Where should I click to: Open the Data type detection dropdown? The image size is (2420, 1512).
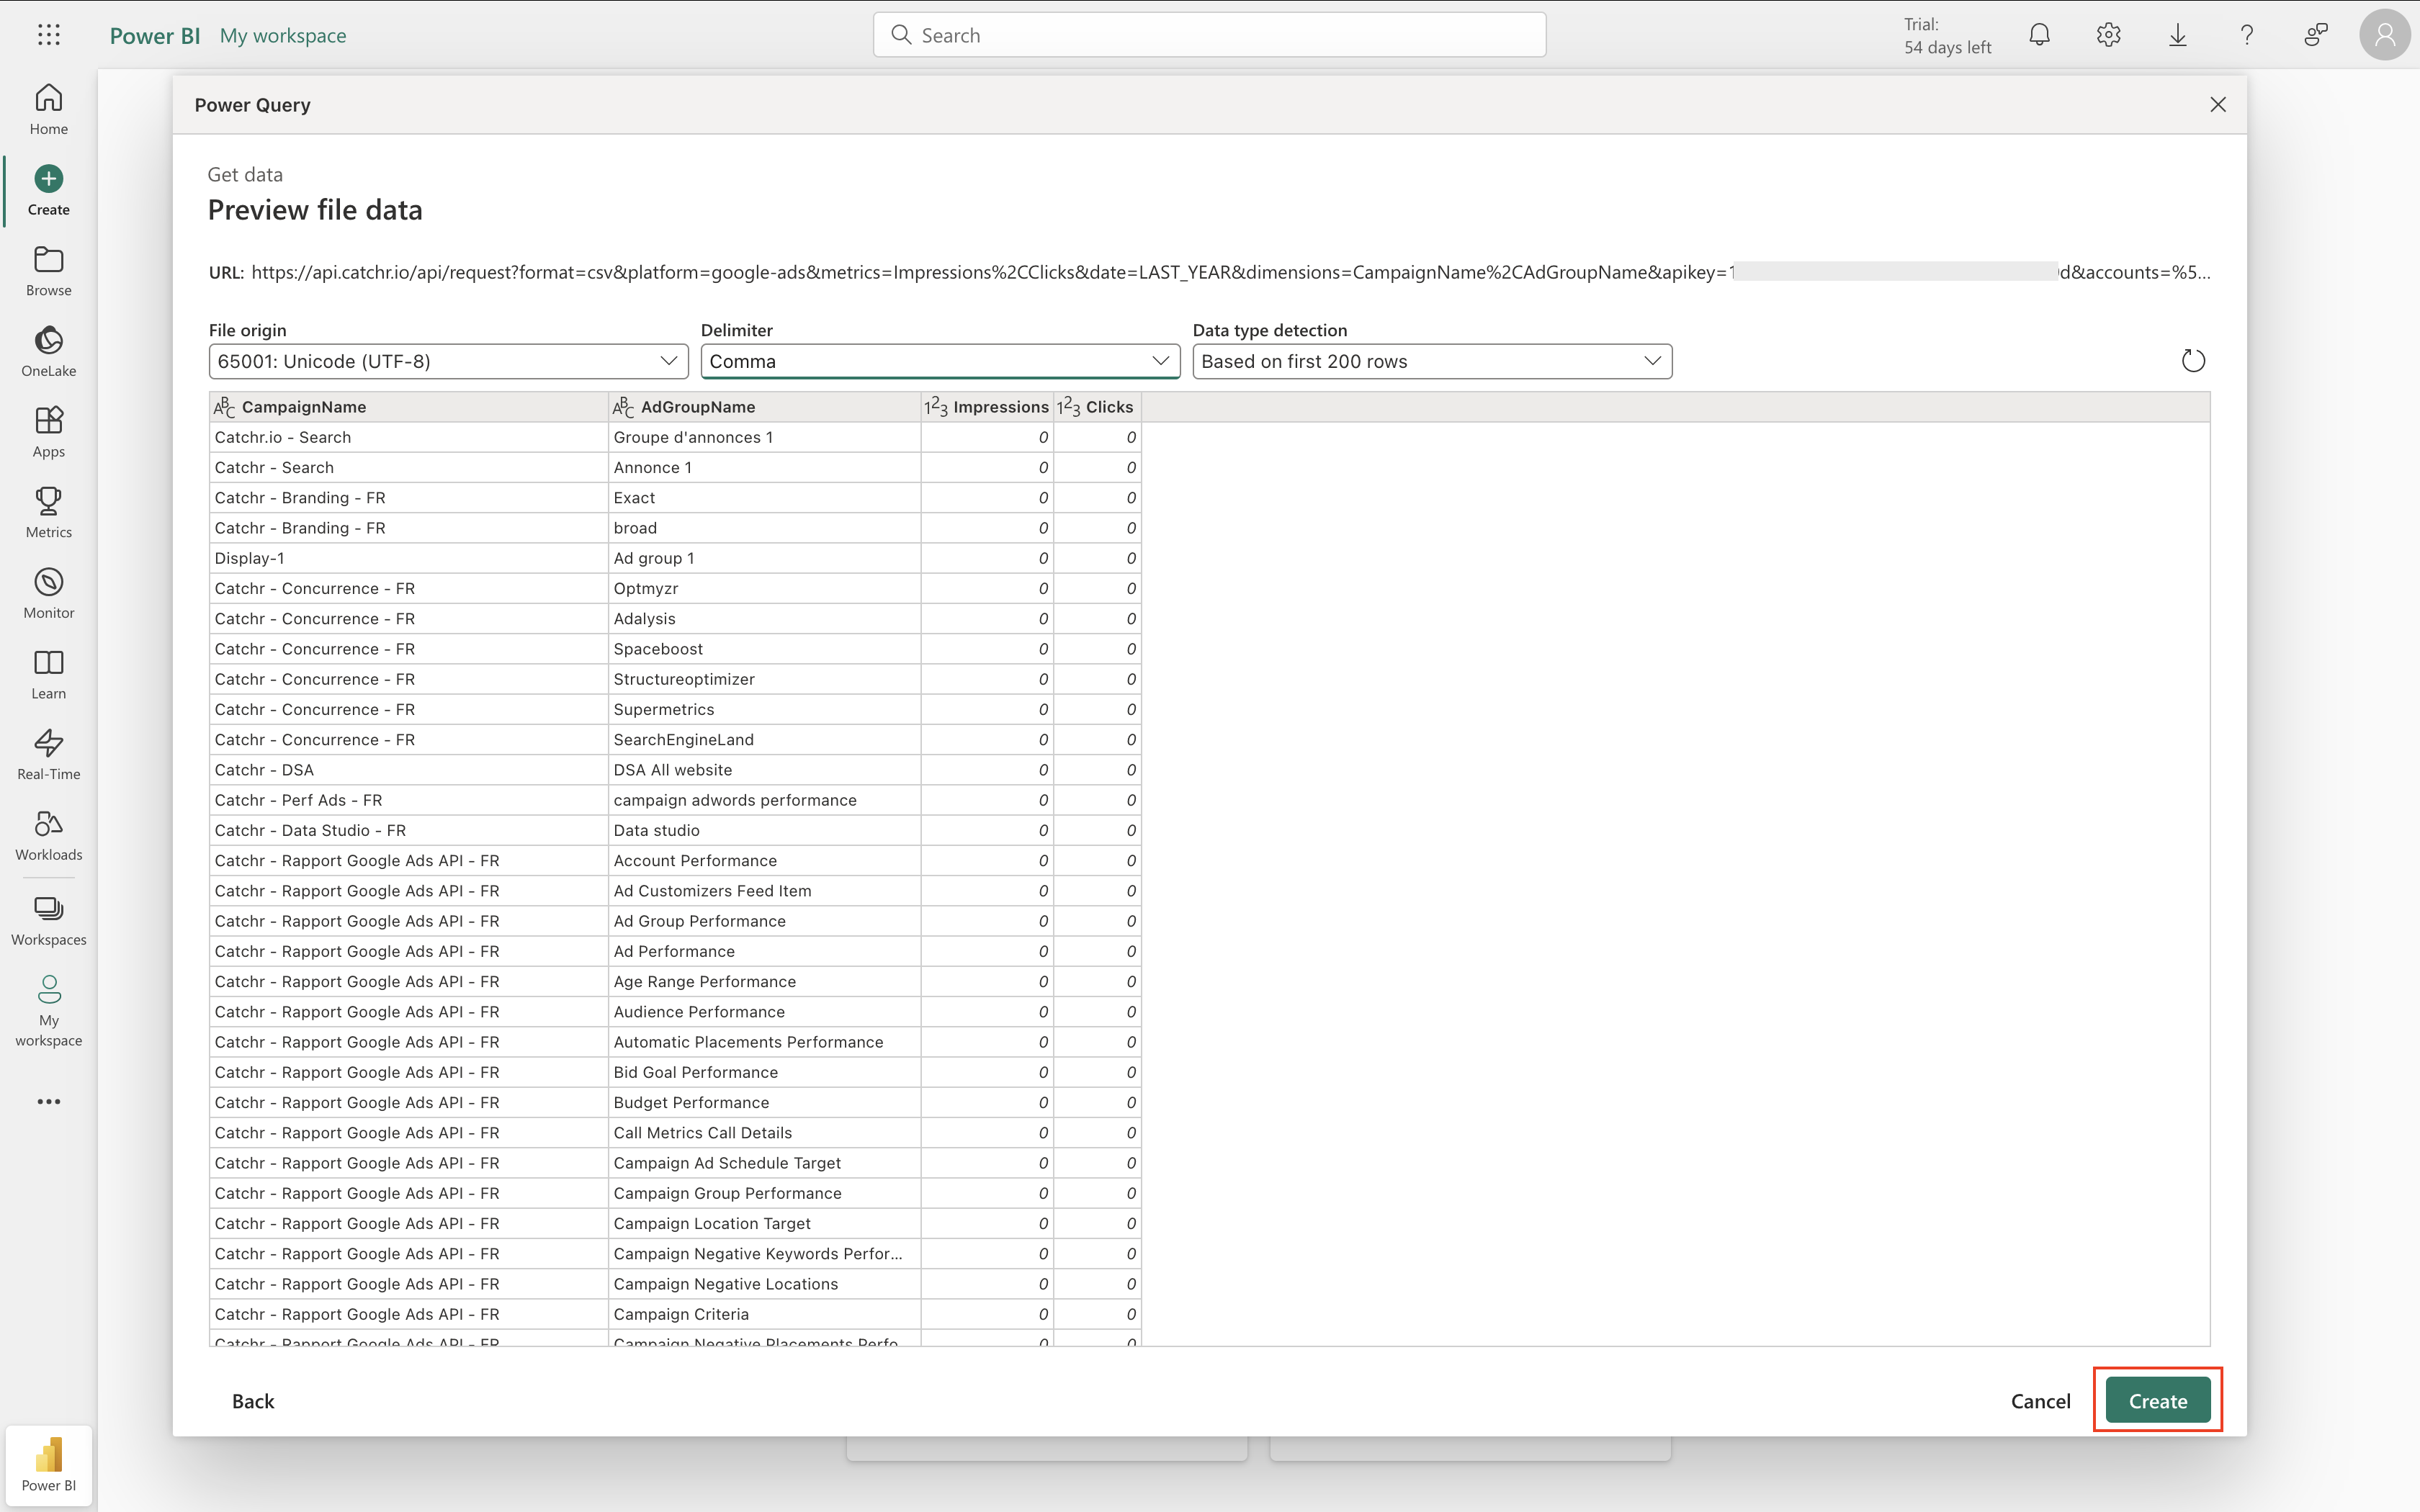[1432, 361]
